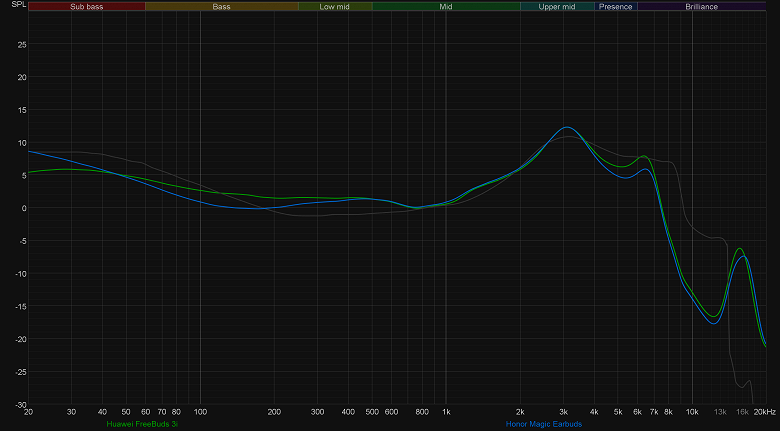Click the Upper mid band header
This screenshot has height=431, width=780.
[557, 6]
